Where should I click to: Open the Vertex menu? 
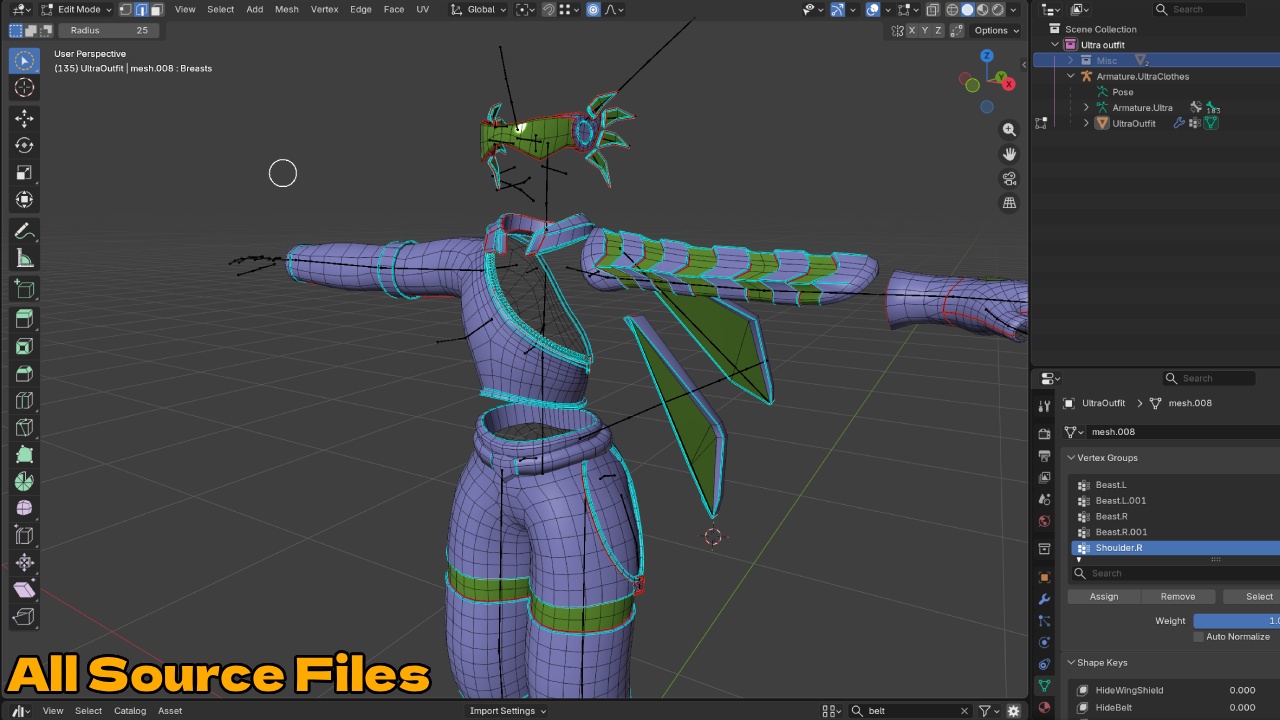(x=324, y=9)
